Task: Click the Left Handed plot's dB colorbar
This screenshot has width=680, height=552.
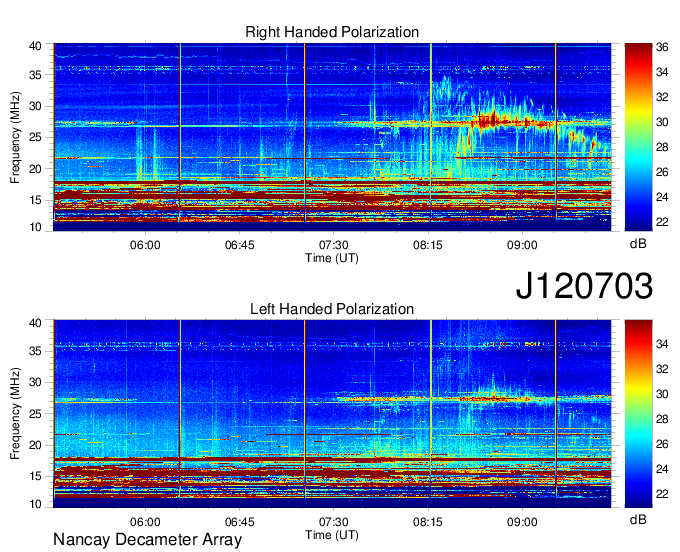Action: pyautogui.click(x=638, y=414)
